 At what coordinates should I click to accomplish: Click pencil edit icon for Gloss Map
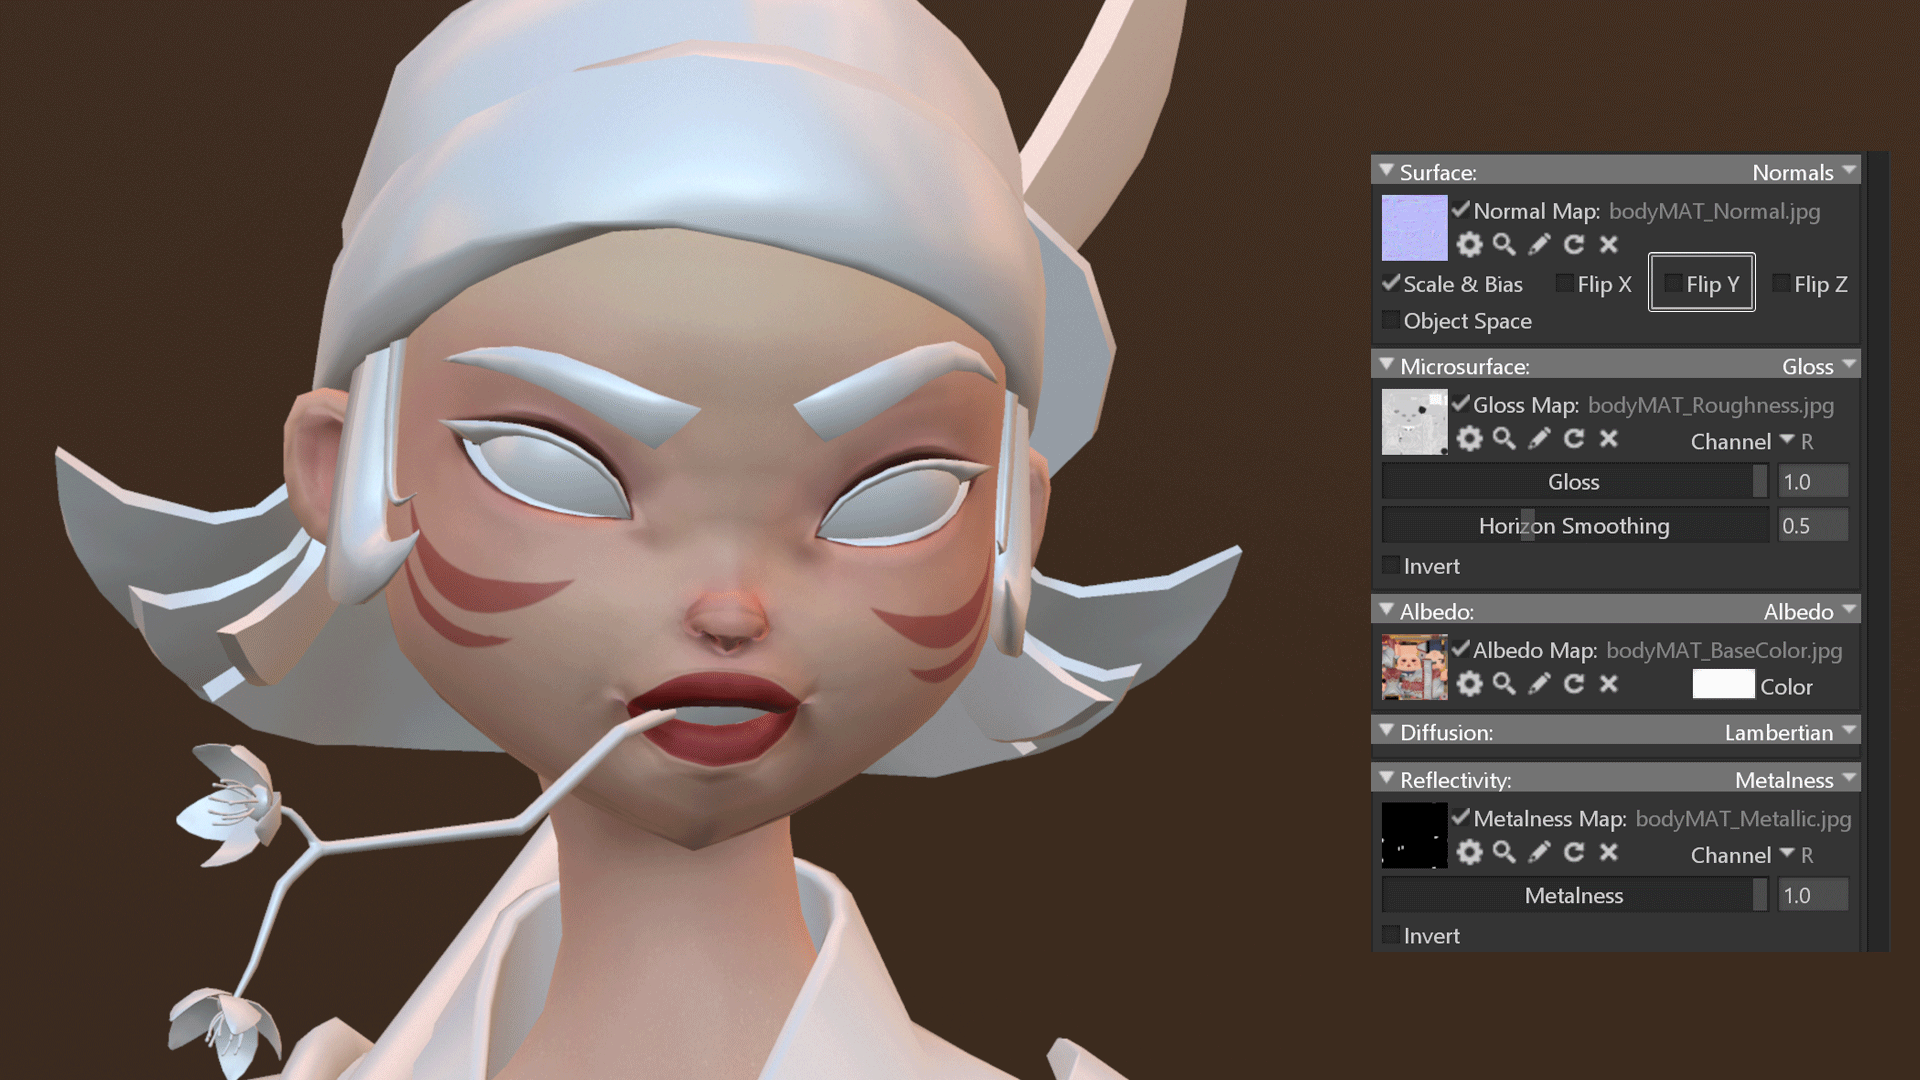1539,438
